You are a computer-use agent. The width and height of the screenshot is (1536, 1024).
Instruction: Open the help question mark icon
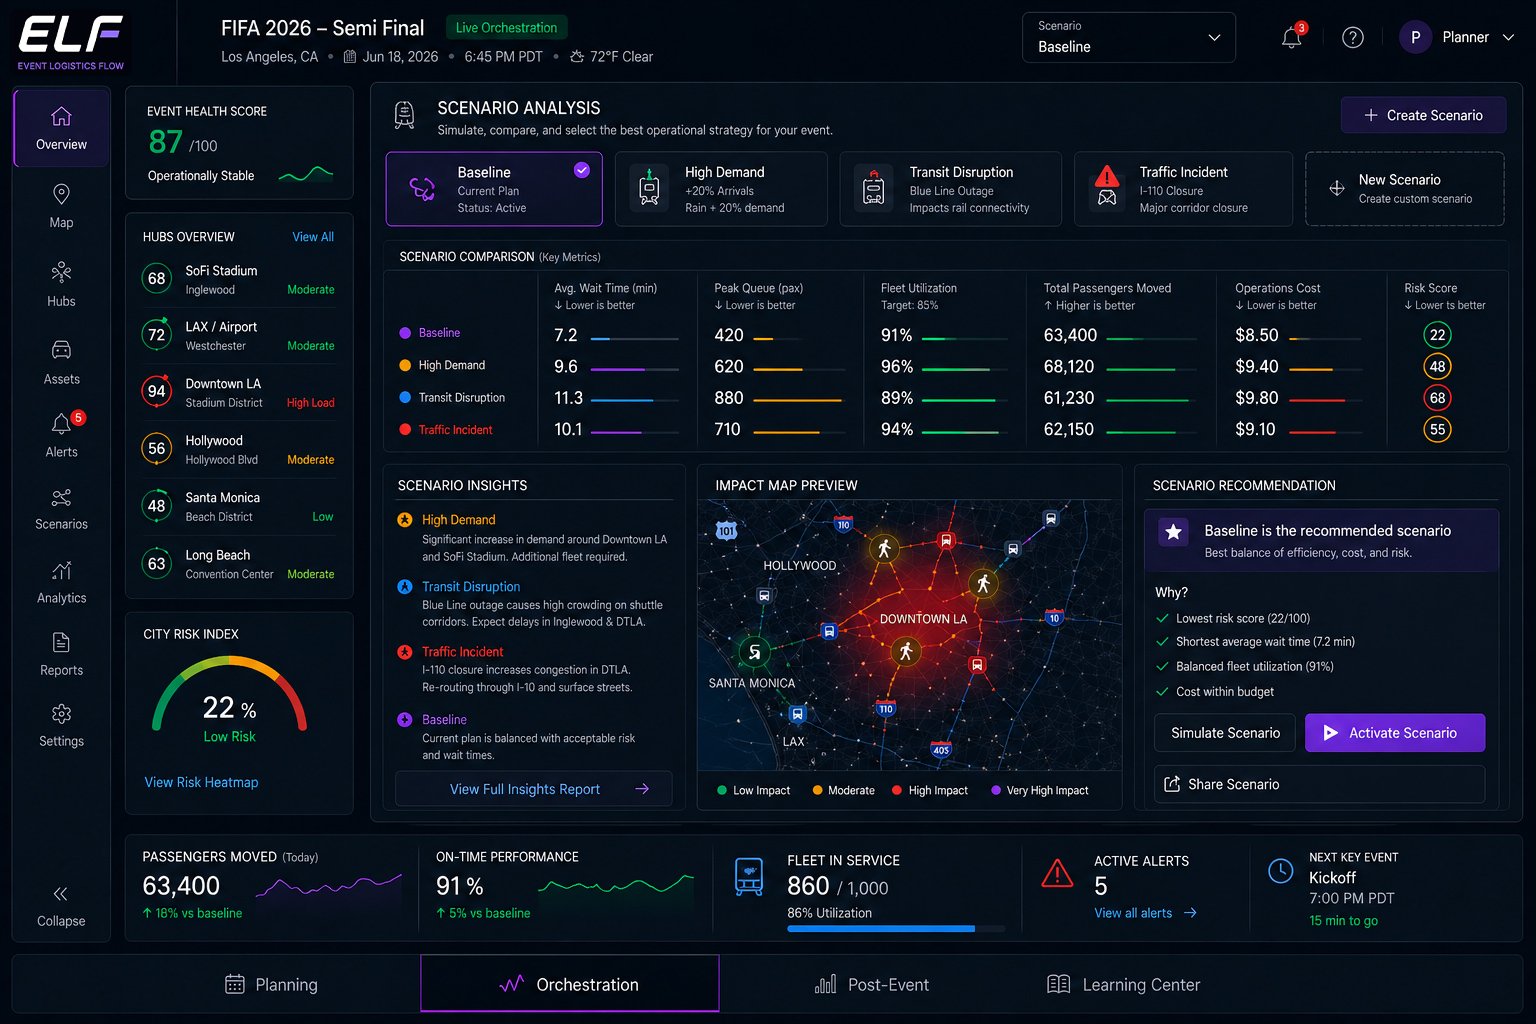pyautogui.click(x=1353, y=38)
